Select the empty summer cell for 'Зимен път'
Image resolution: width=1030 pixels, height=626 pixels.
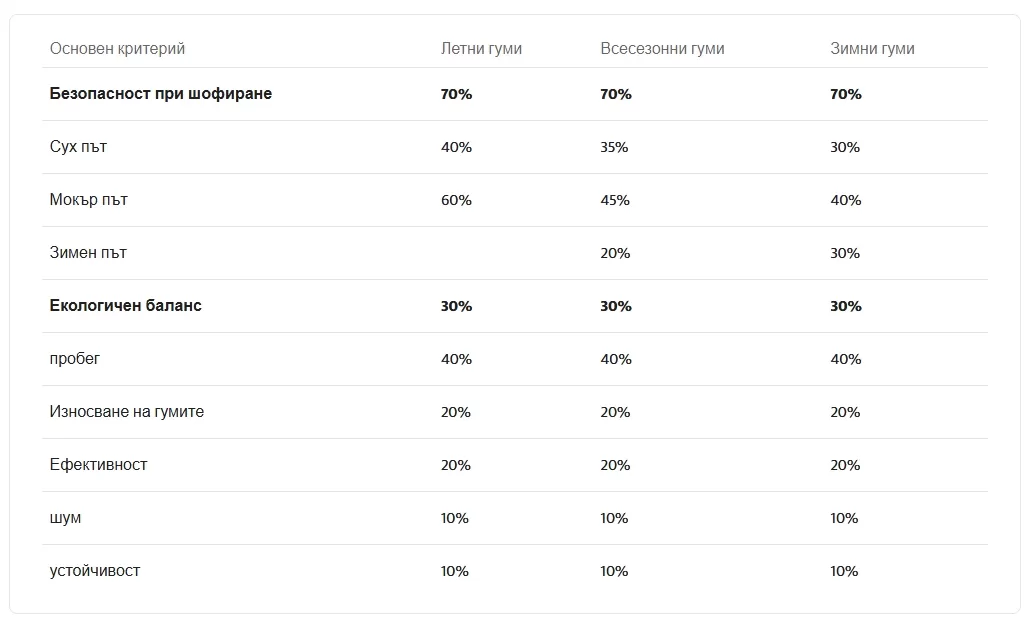coord(512,253)
